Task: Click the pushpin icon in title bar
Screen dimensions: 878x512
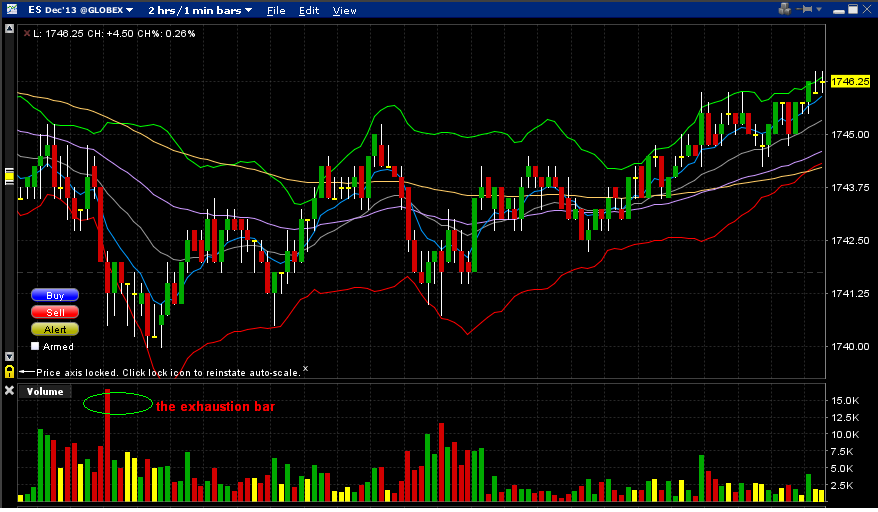Action: pos(806,9)
